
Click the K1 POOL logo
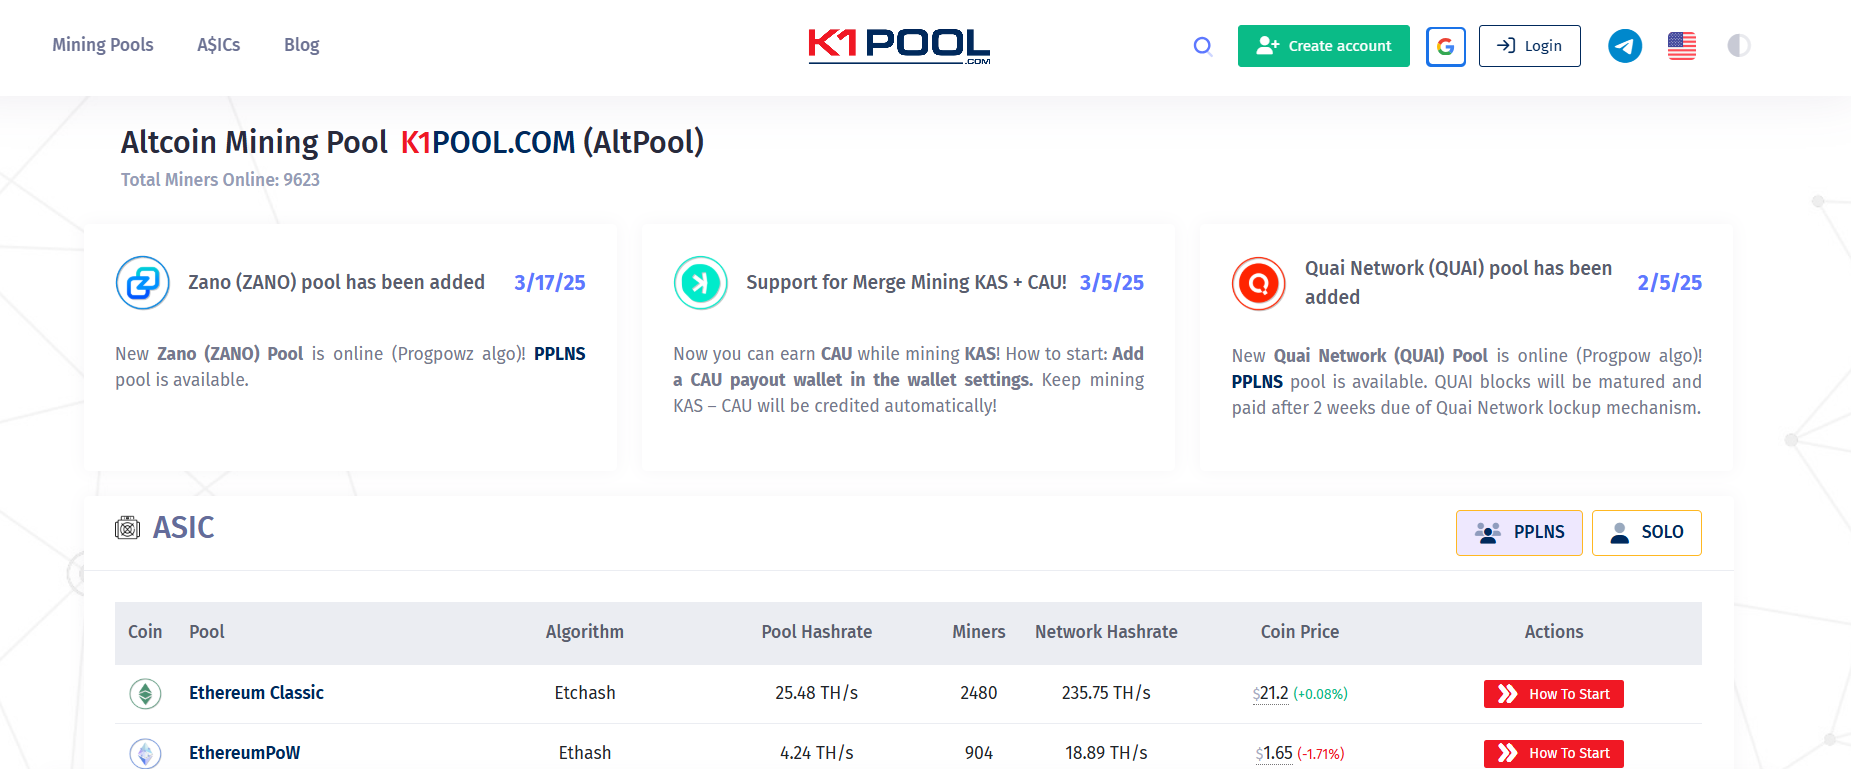899,46
